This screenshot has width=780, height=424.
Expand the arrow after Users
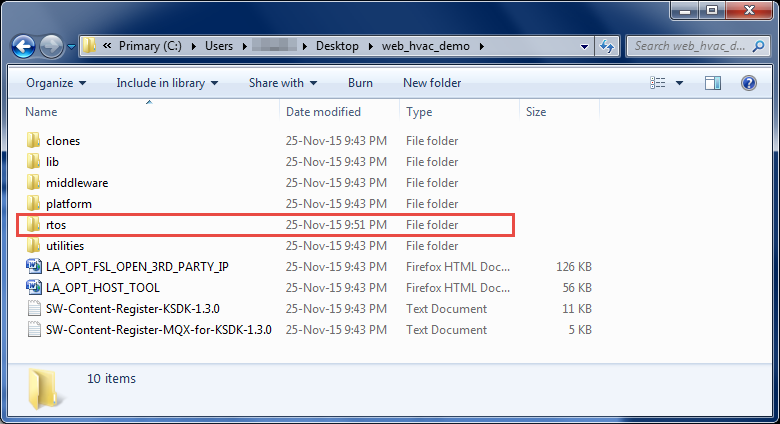tap(245, 46)
